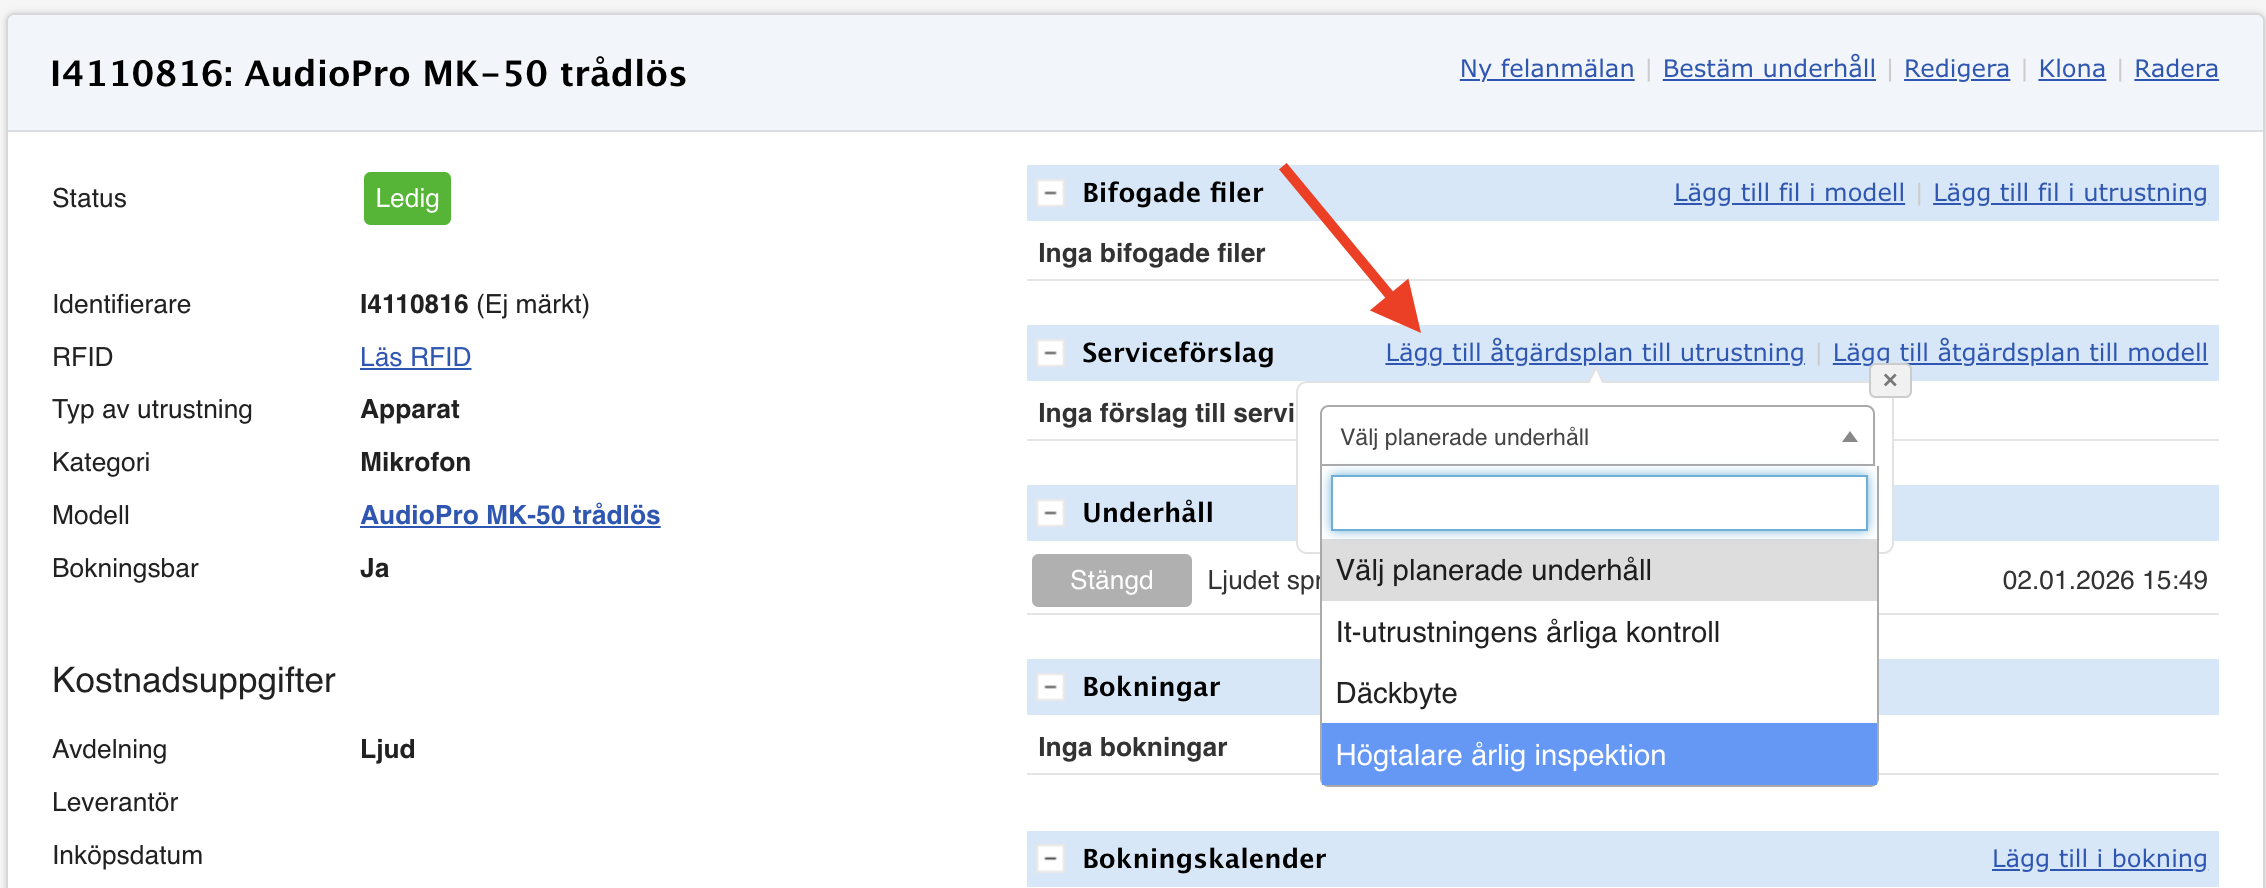The image size is (2266, 888).
Task: Click the identifier value I4110816
Action: coord(413,304)
